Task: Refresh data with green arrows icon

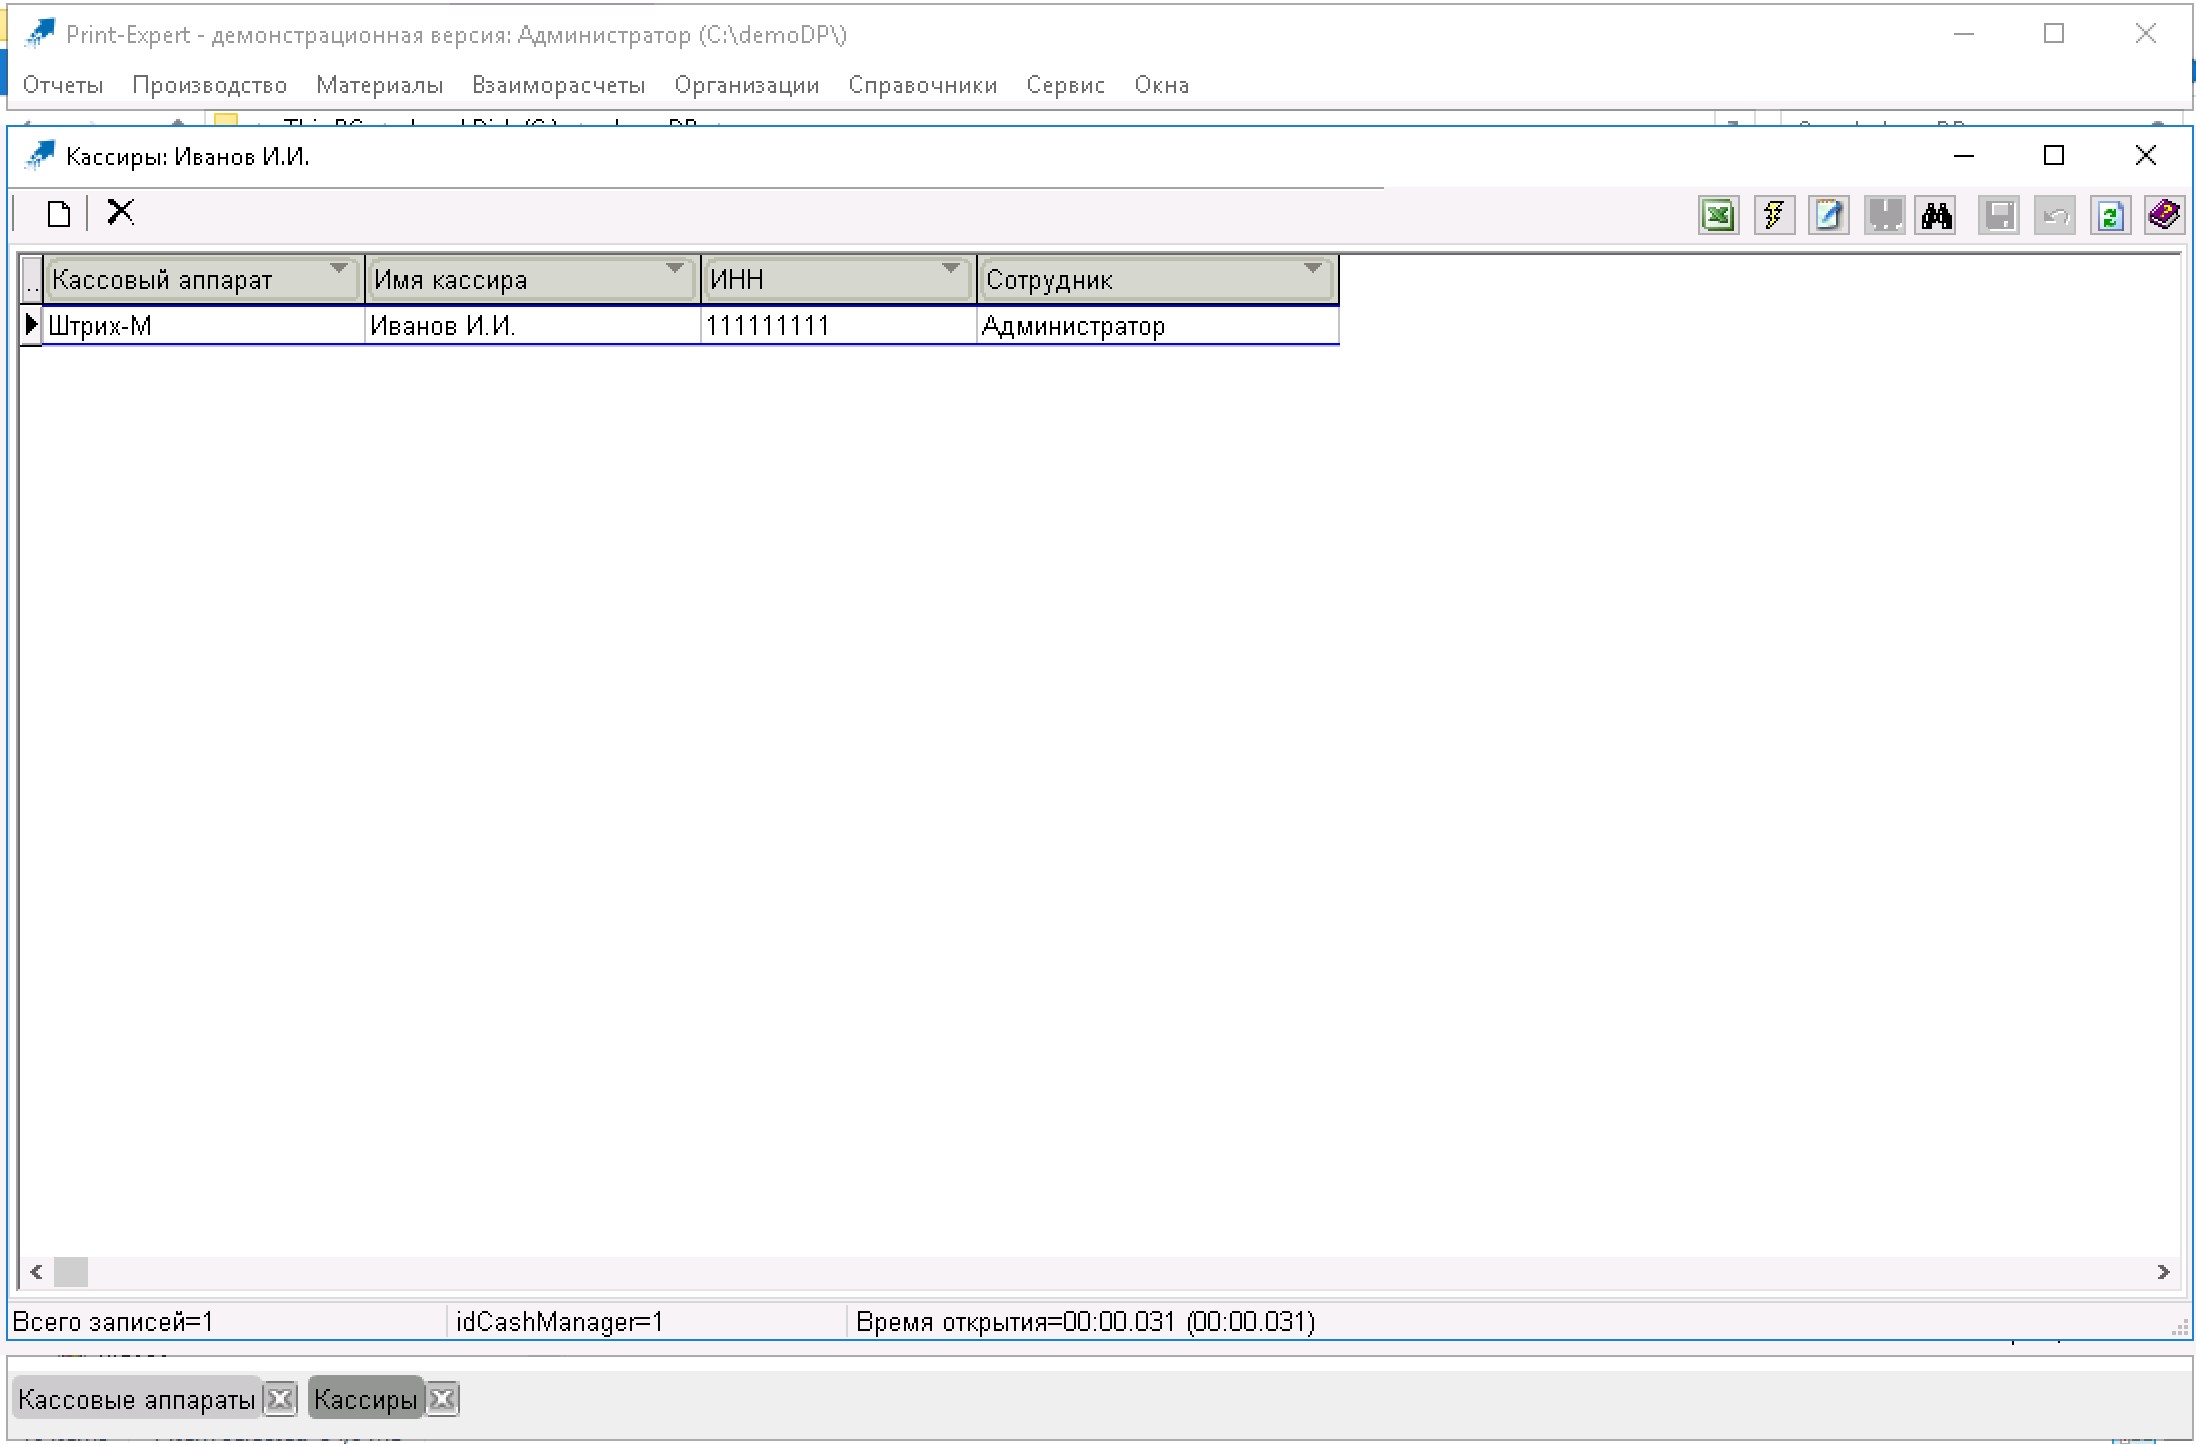Action: 2110,216
